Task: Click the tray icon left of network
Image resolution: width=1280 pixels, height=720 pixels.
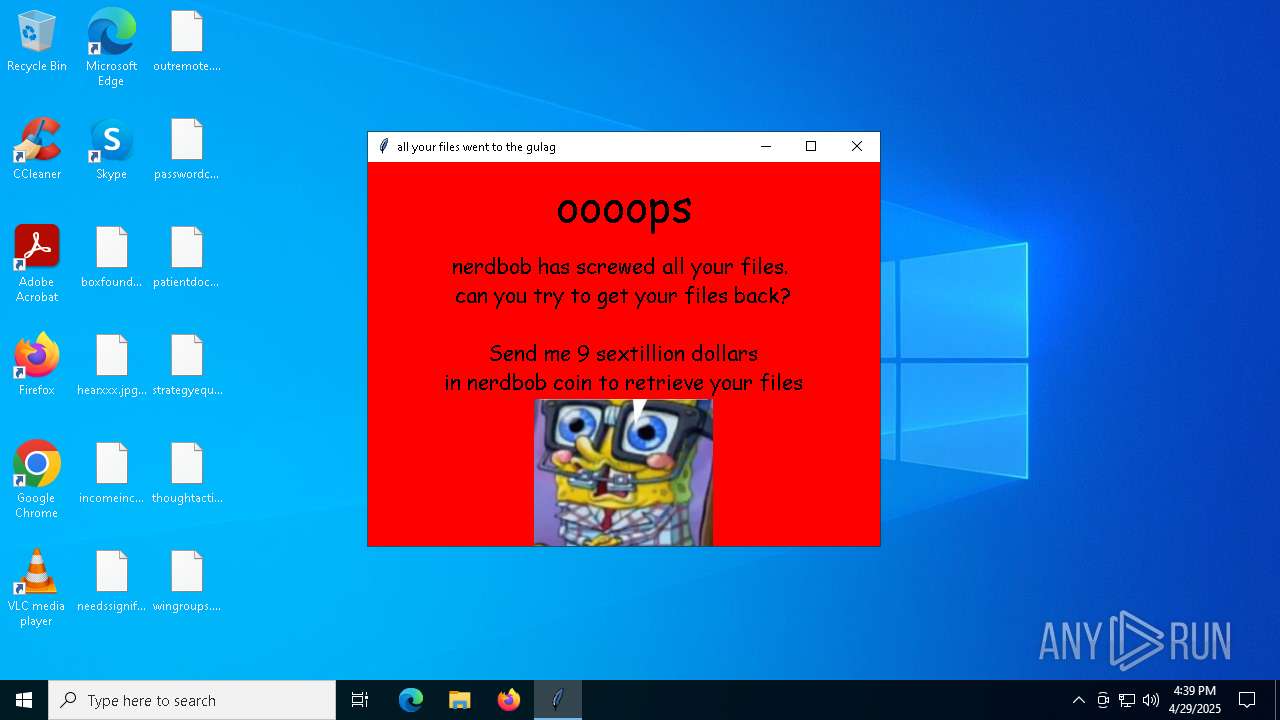Action: click(1103, 700)
